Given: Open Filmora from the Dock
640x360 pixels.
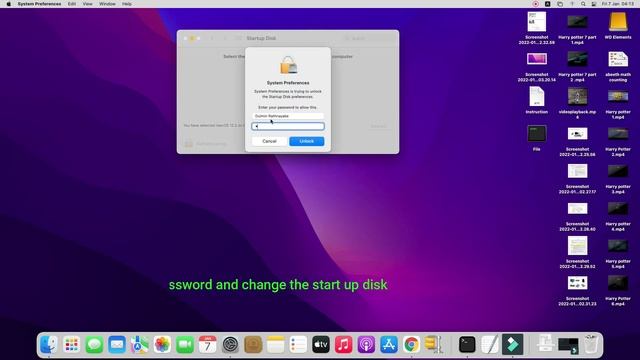Looking at the screenshot, I should [513, 345].
